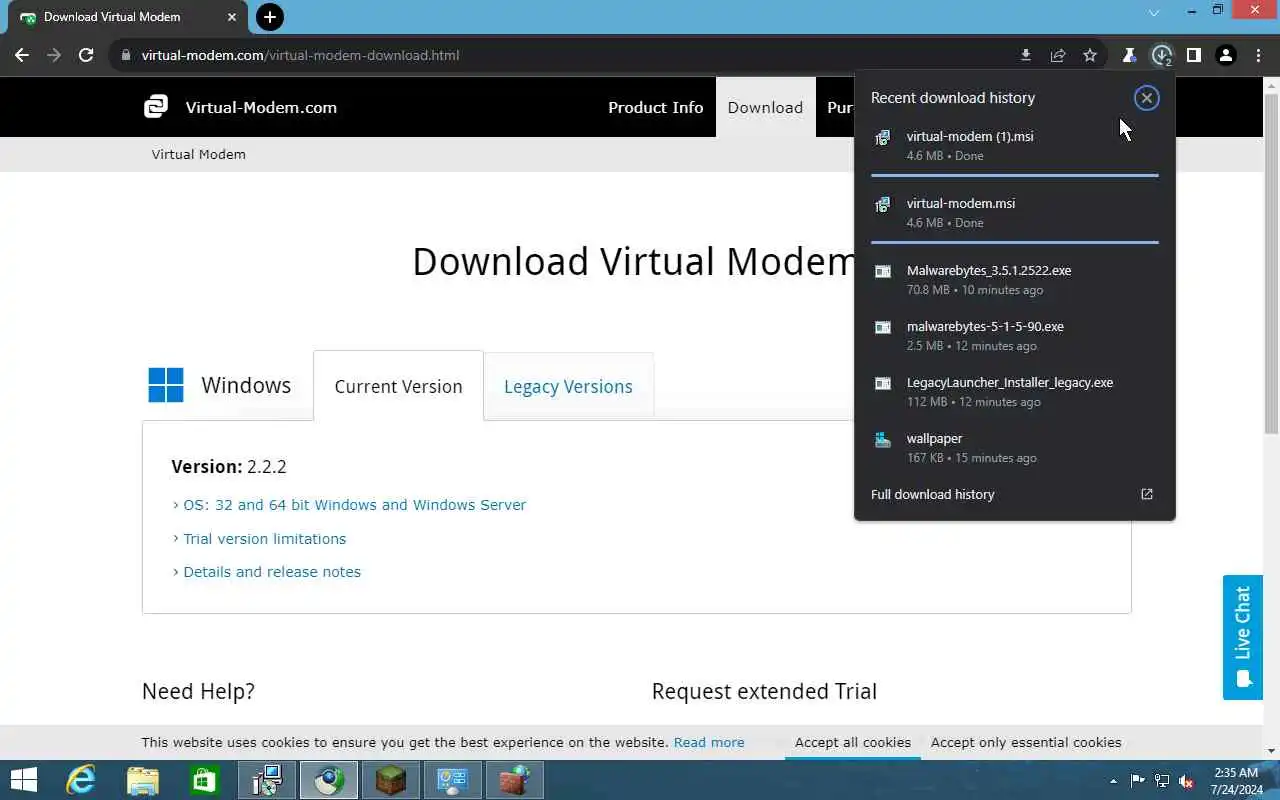Reload the current page

click(86, 55)
